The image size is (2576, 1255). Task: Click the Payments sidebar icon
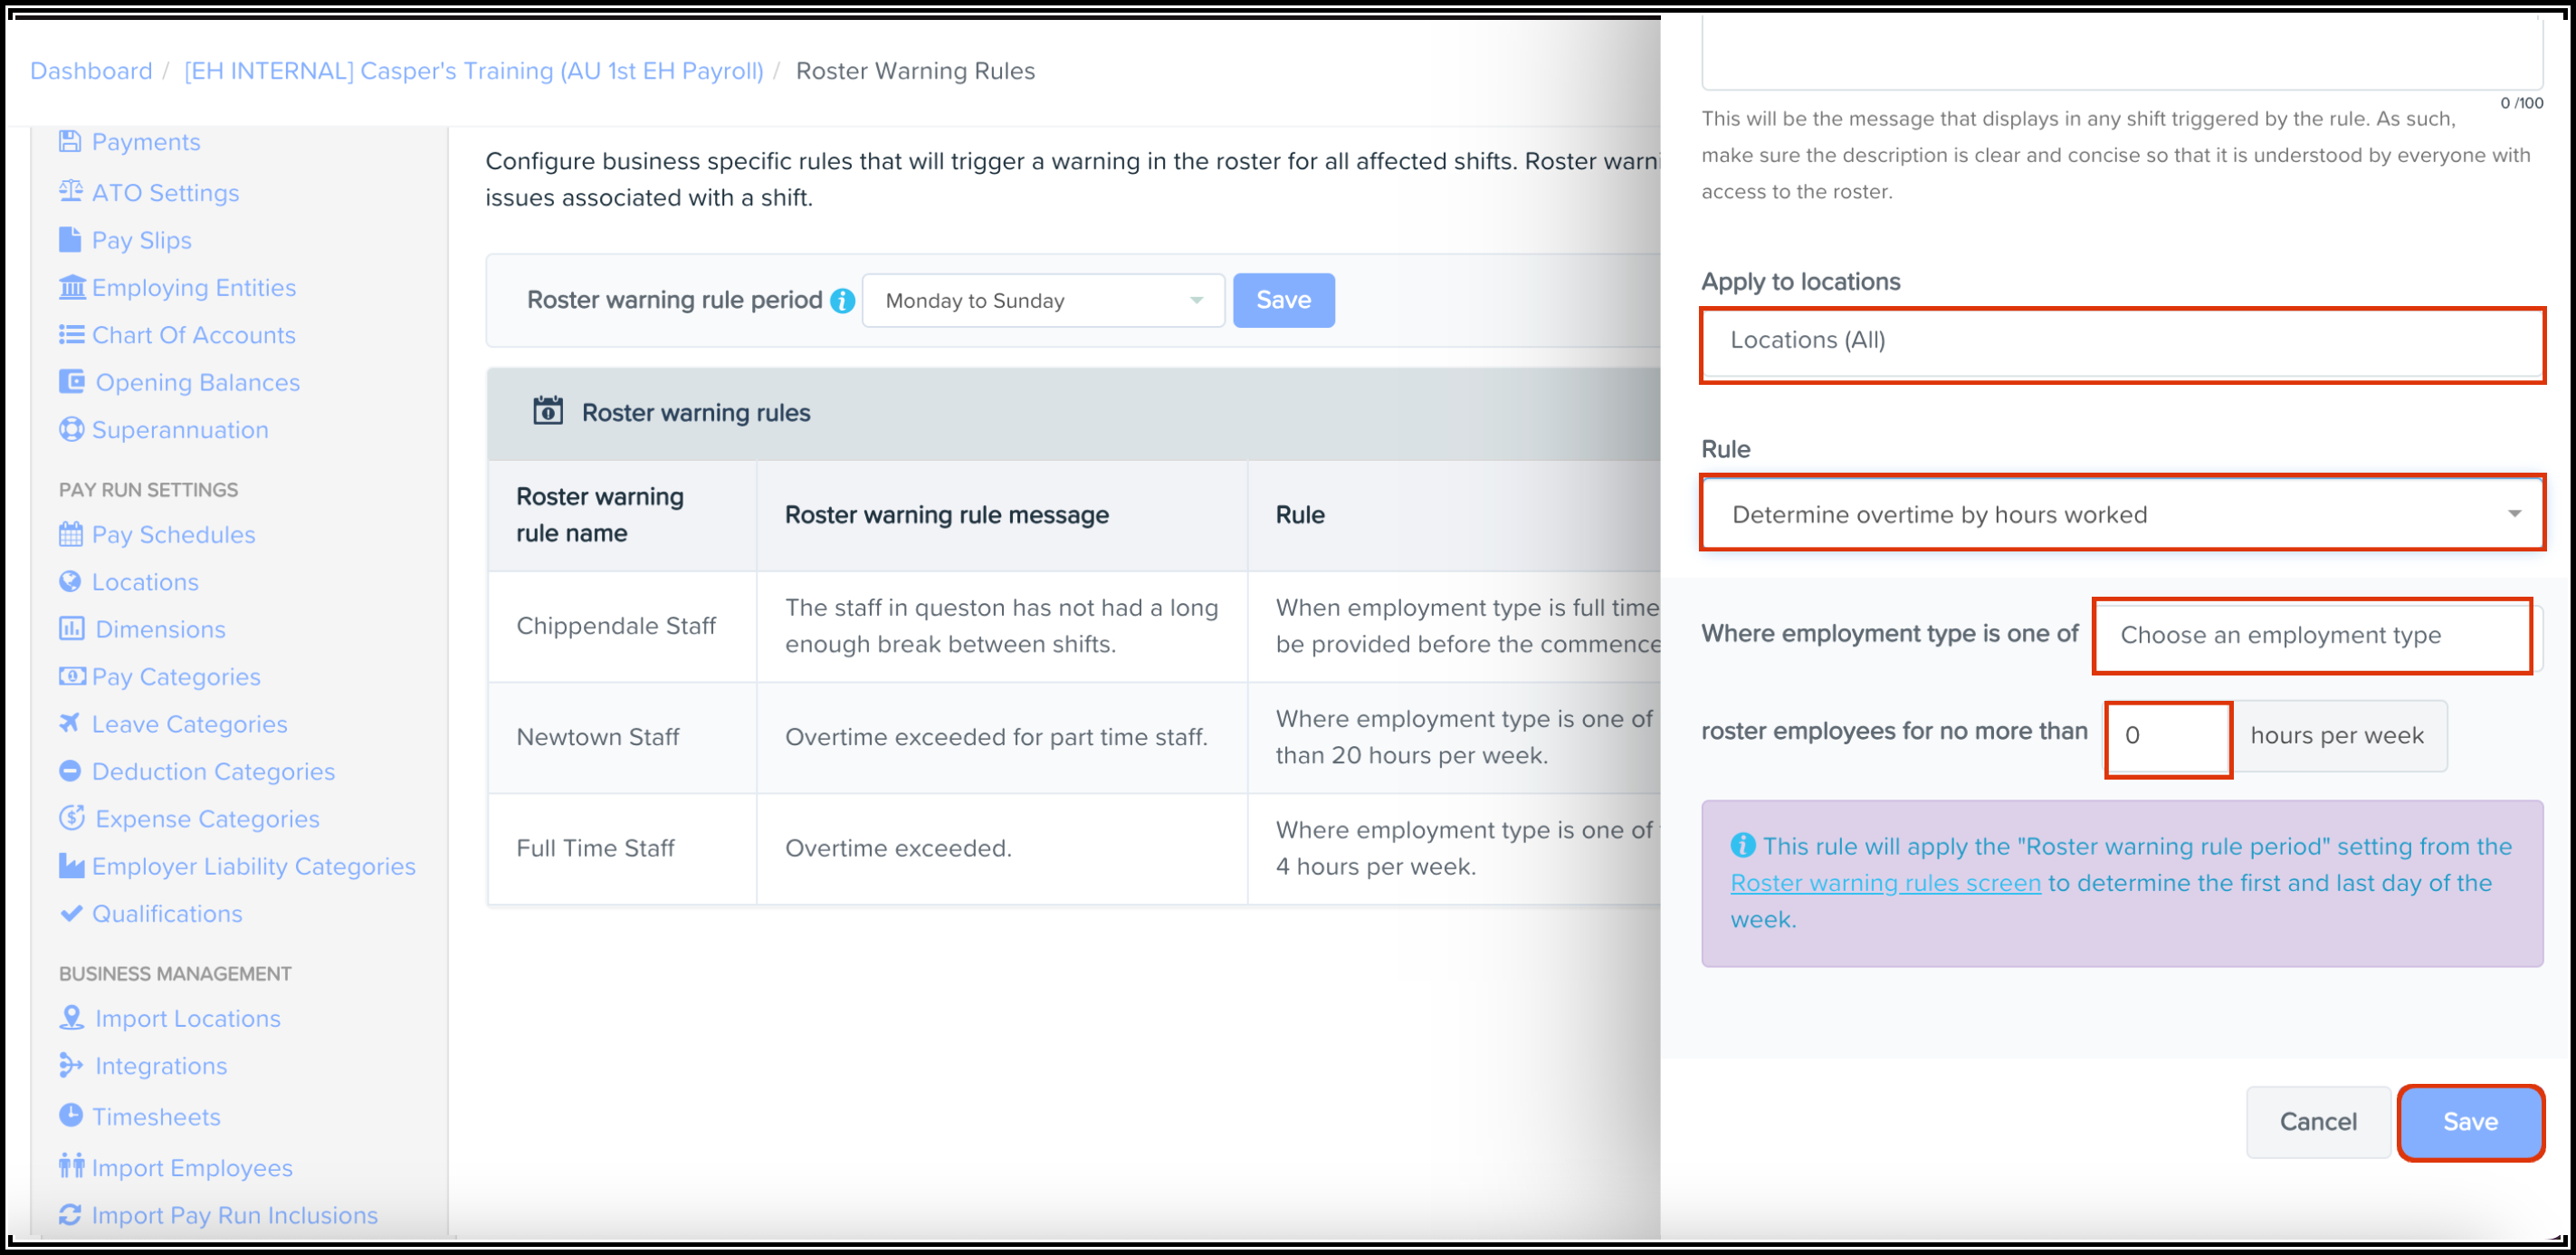[69, 141]
